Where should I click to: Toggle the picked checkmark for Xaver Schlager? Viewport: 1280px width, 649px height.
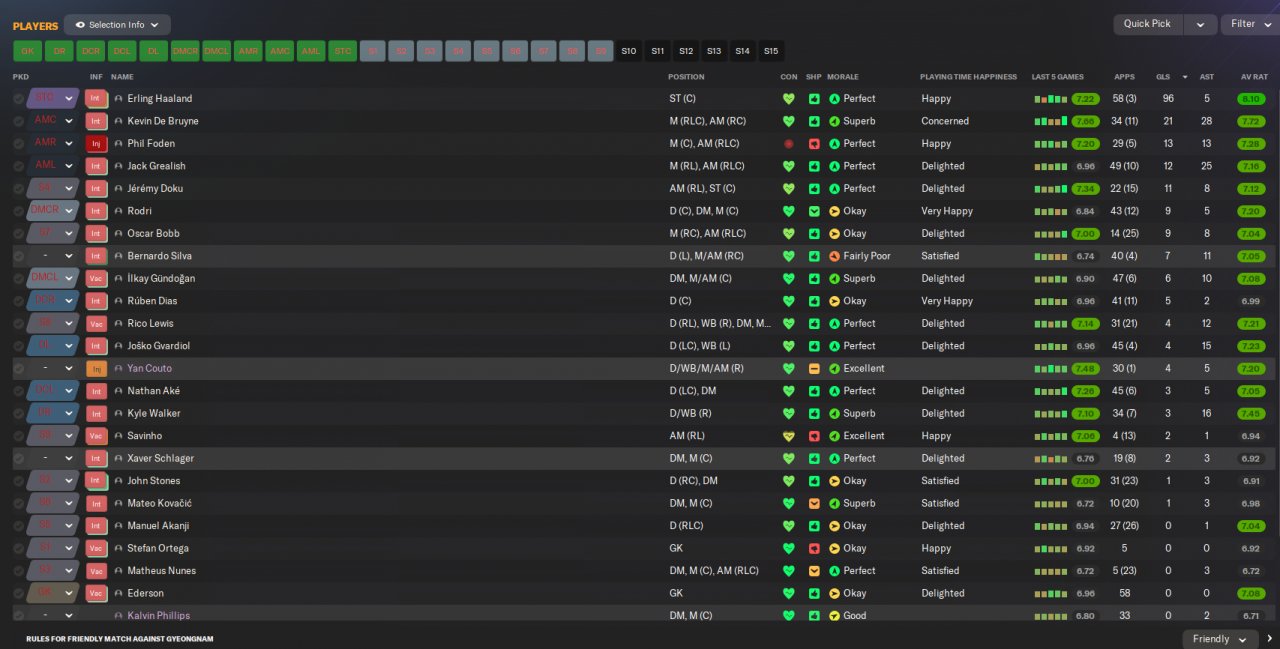[18, 459]
